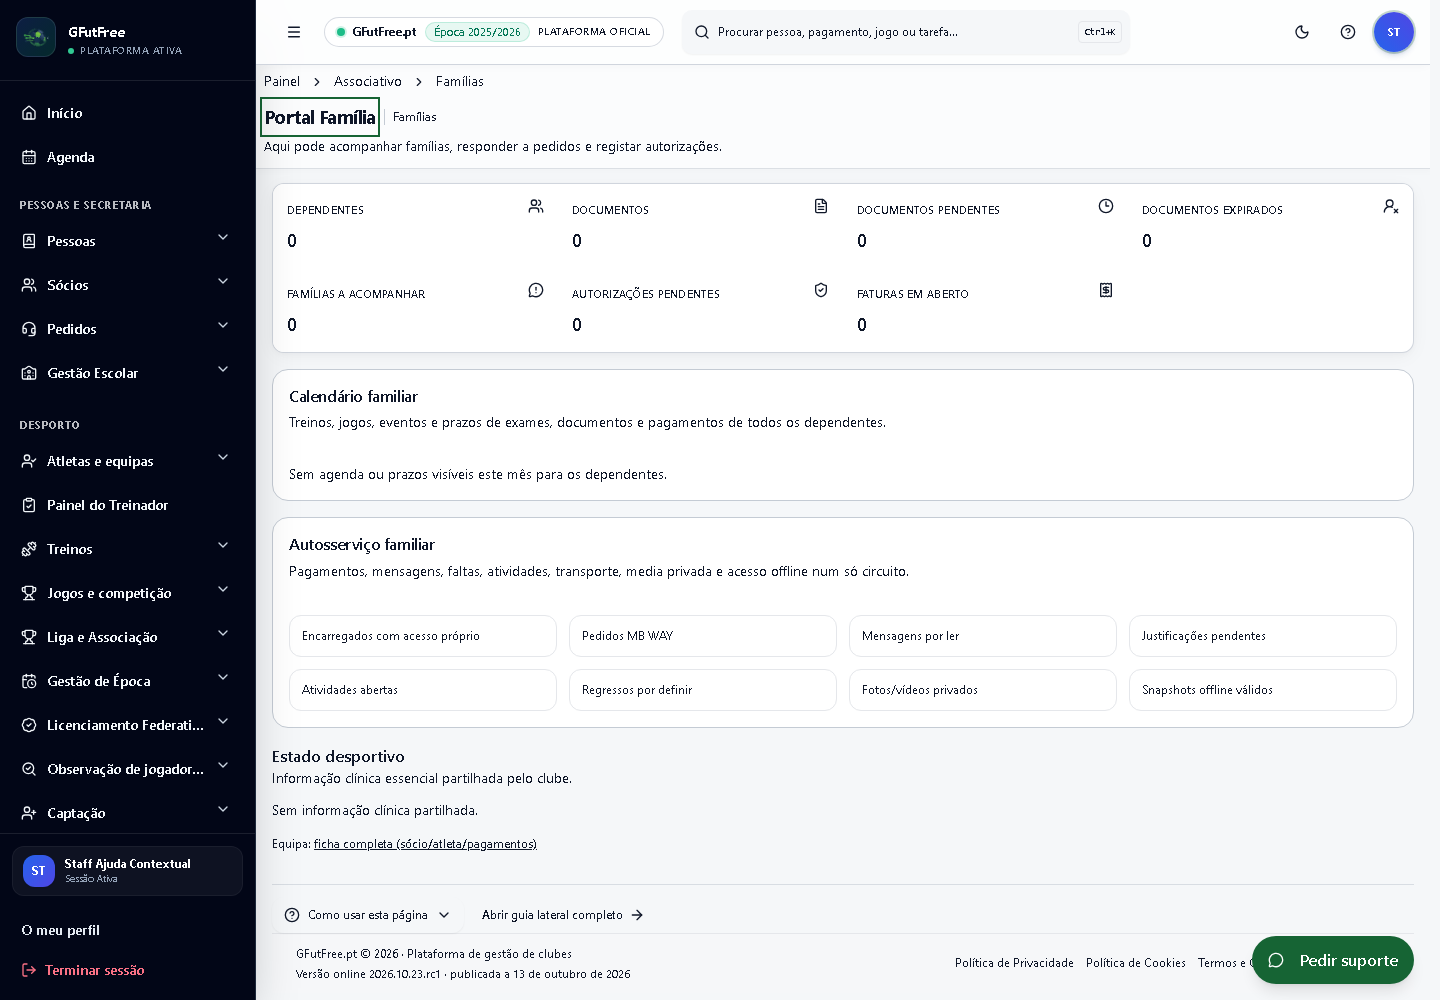Image resolution: width=1440 pixels, height=1000 pixels.
Task: Expand the Observação de jogadores chevron
Action: pyautogui.click(x=223, y=766)
